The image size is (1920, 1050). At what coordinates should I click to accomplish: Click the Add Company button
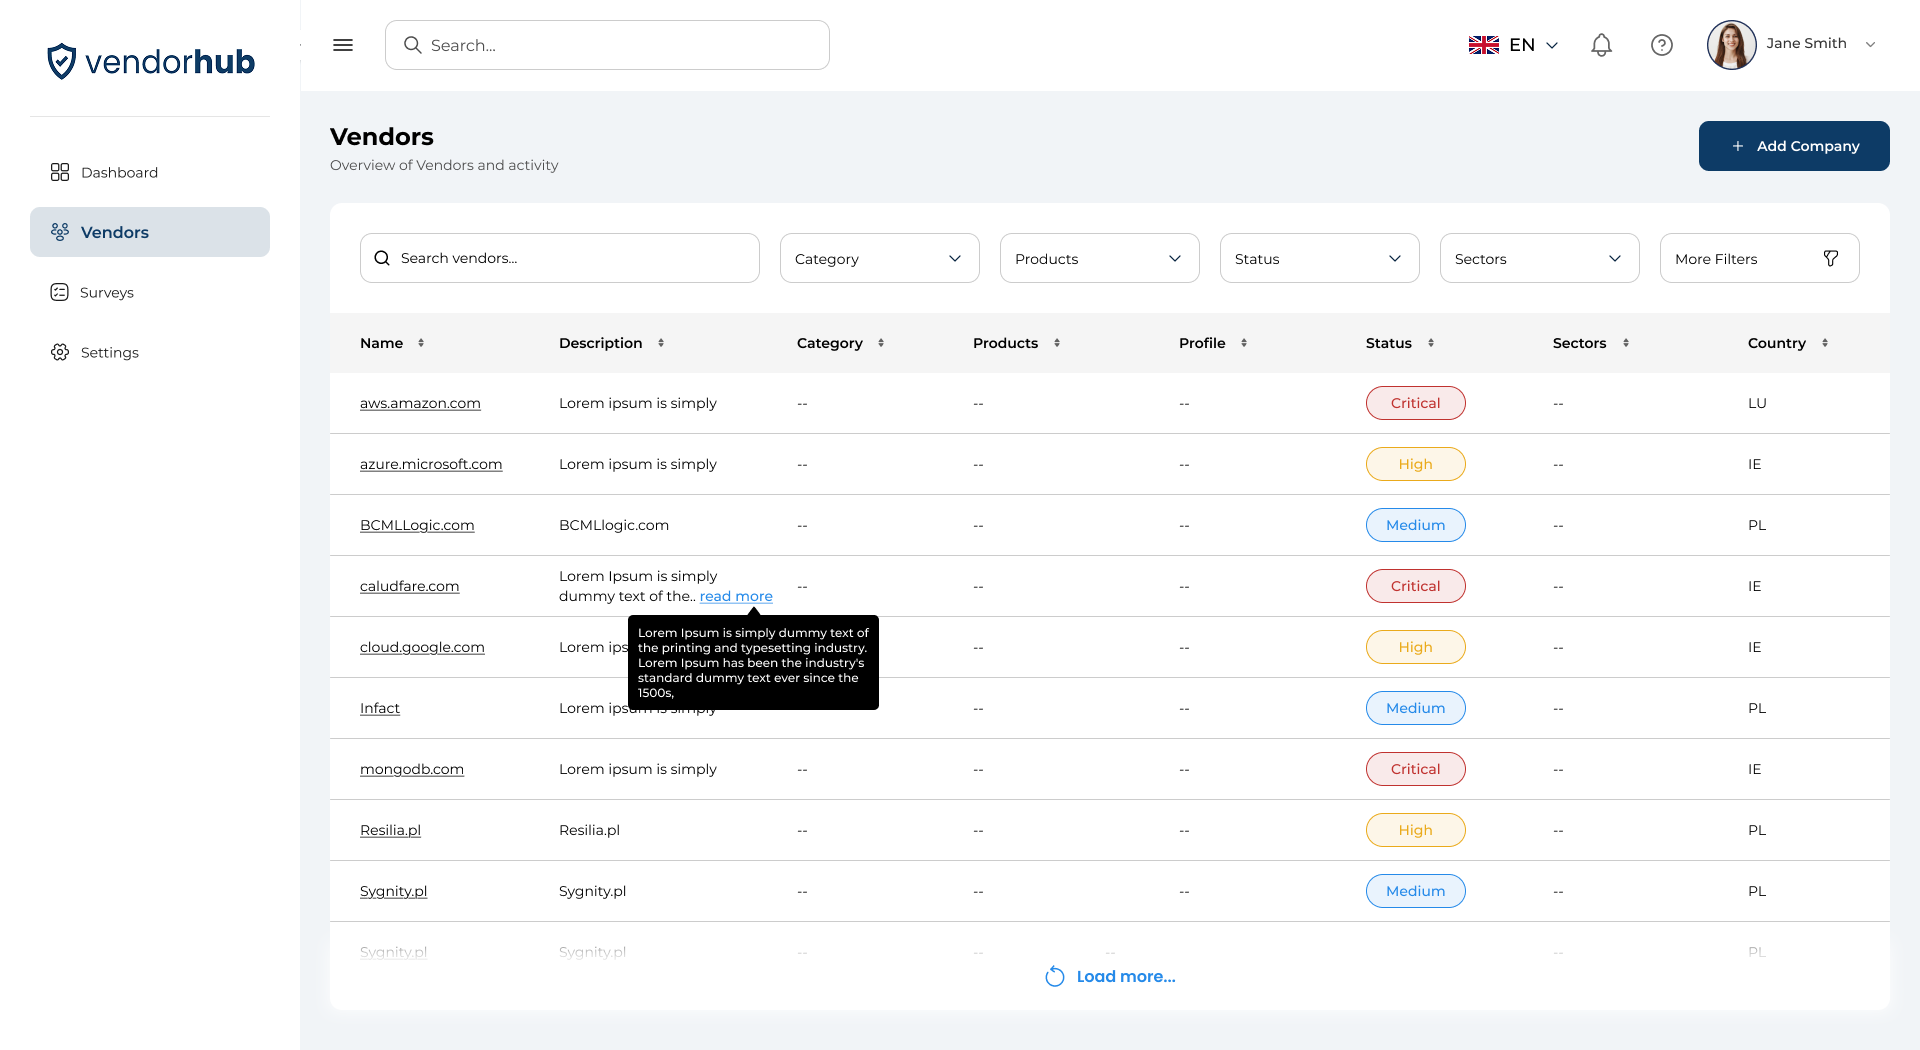coord(1793,146)
